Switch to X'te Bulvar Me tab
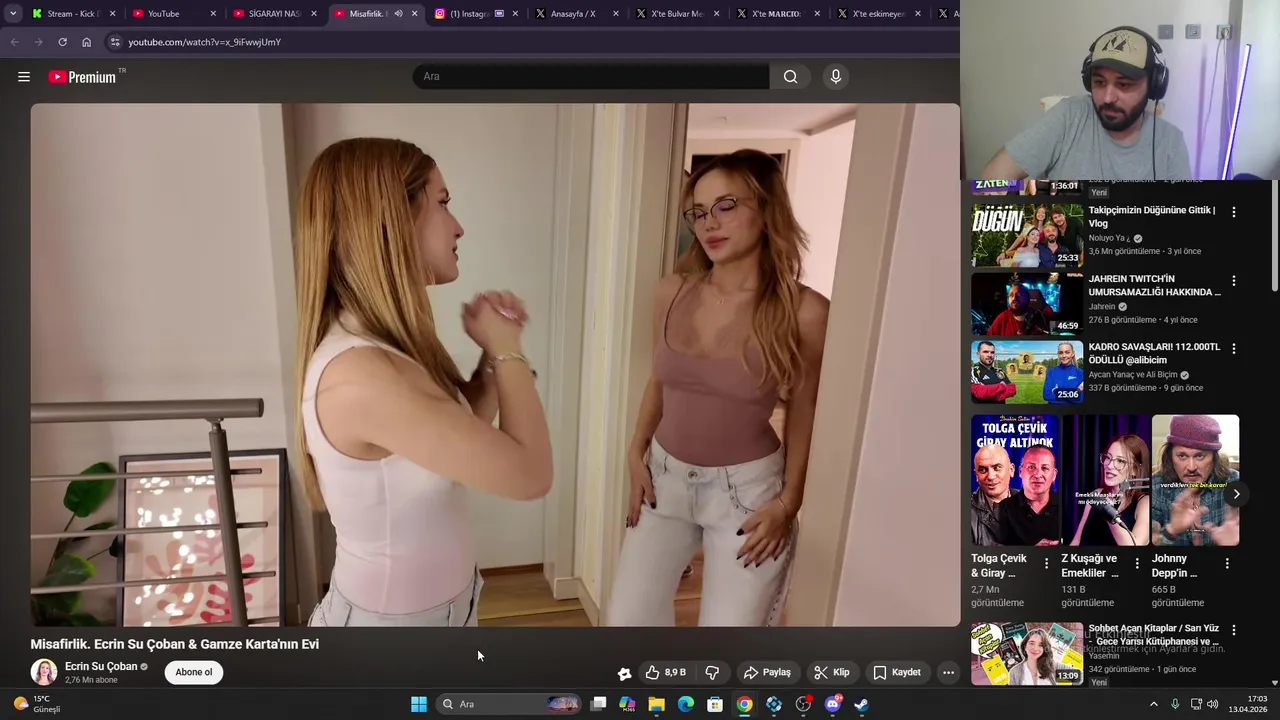The height and width of the screenshot is (720, 1280). [x=676, y=14]
